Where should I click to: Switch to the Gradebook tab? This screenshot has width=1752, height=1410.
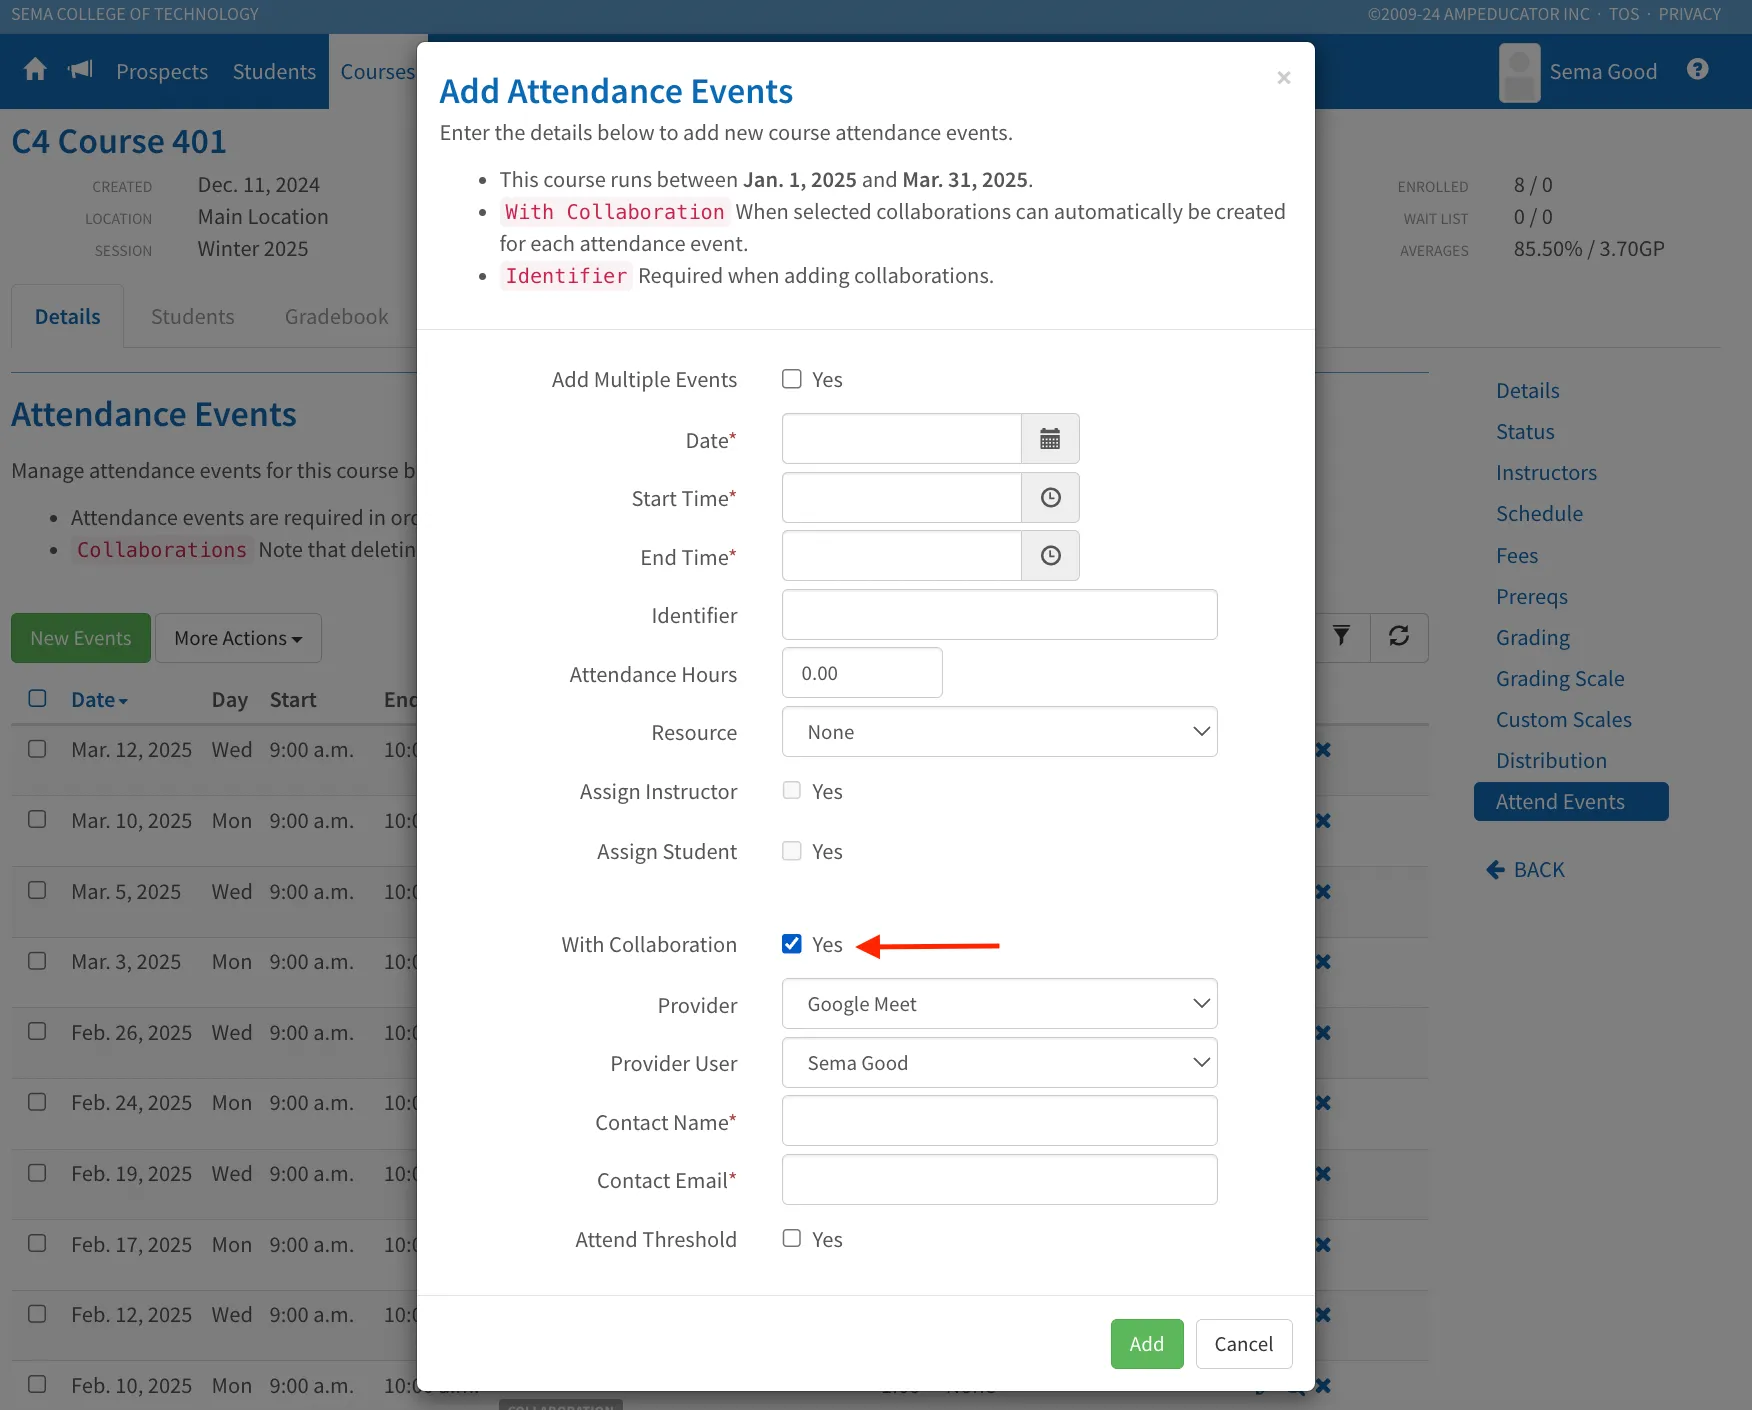click(x=336, y=317)
